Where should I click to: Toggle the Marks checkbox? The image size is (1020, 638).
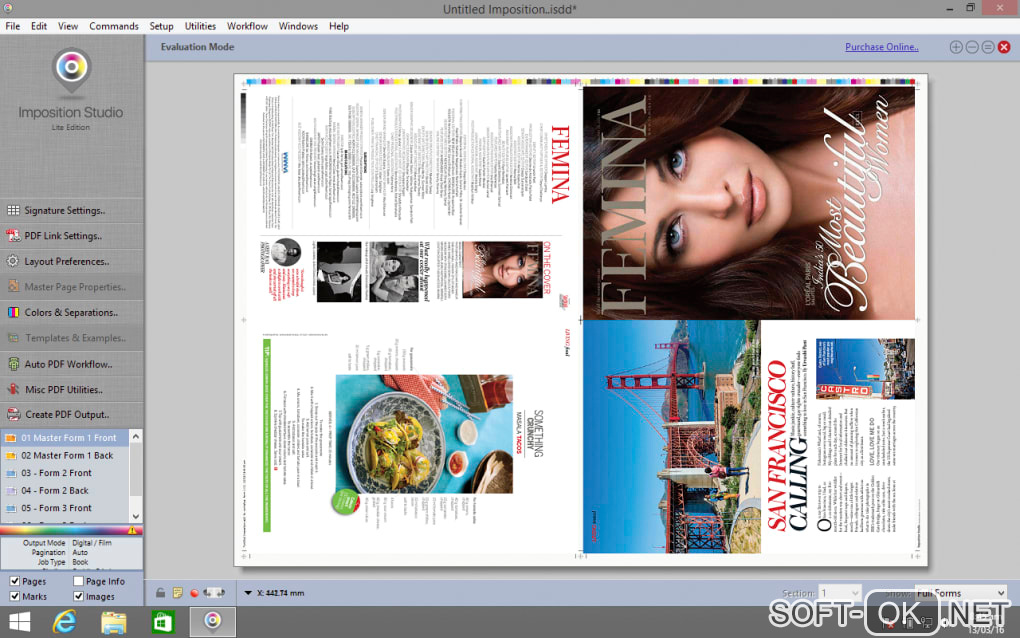[14, 596]
